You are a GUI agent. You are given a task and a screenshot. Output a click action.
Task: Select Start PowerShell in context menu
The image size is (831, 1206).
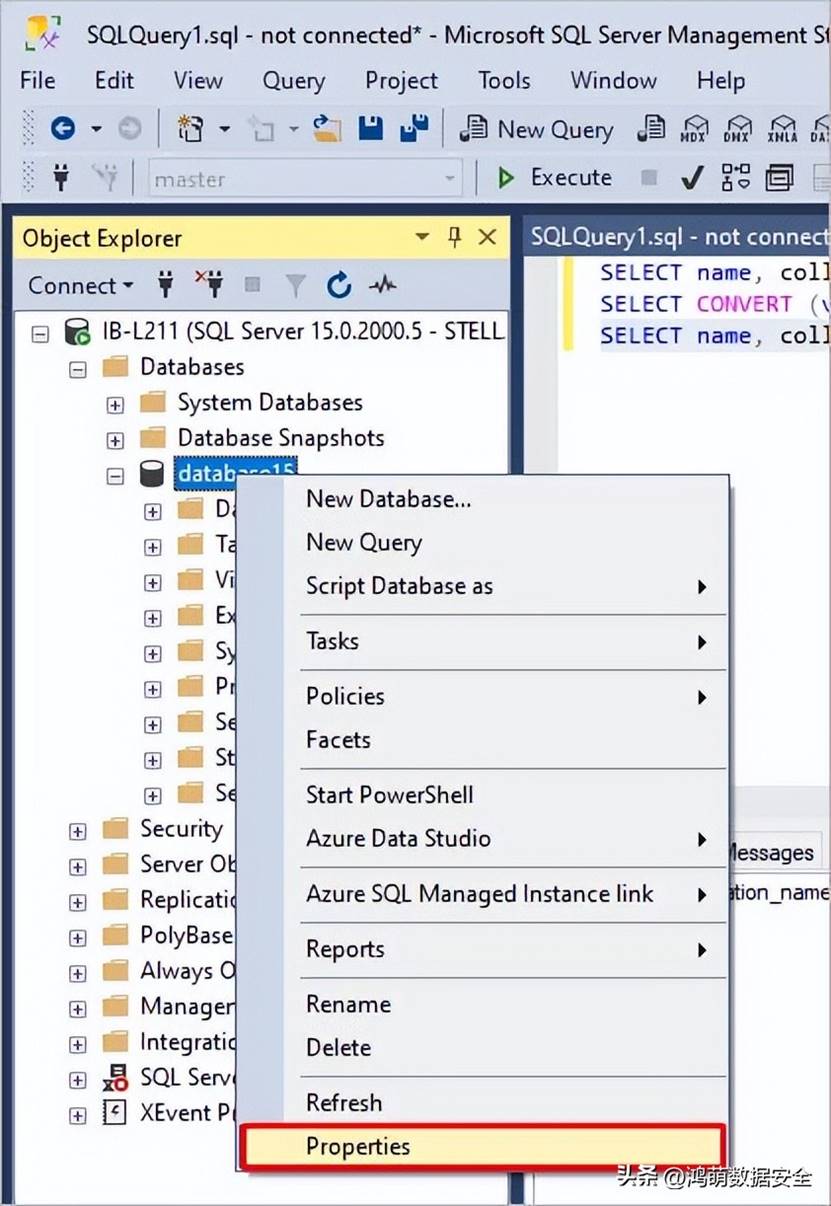click(483, 795)
